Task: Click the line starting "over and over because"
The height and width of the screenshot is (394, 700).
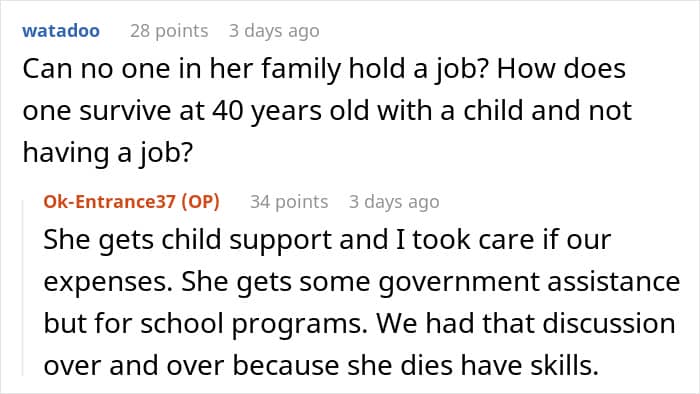Action: click(x=321, y=365)
